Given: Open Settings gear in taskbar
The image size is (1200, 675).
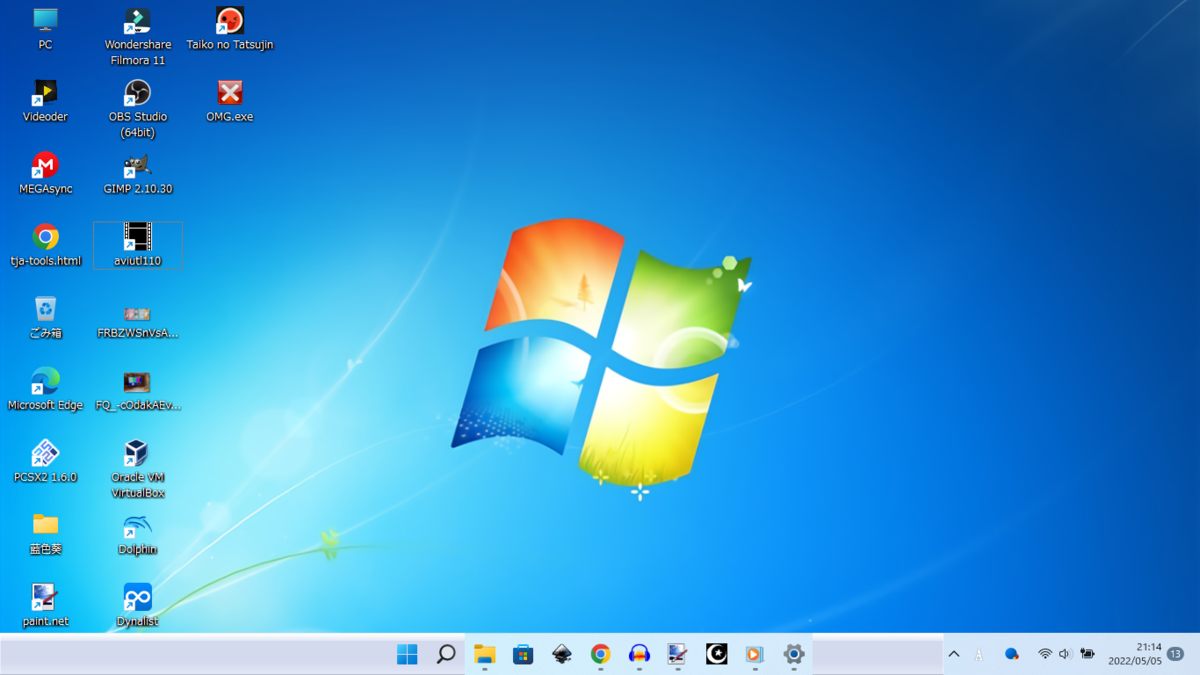Looking at the screenshot, I should 794,654.
